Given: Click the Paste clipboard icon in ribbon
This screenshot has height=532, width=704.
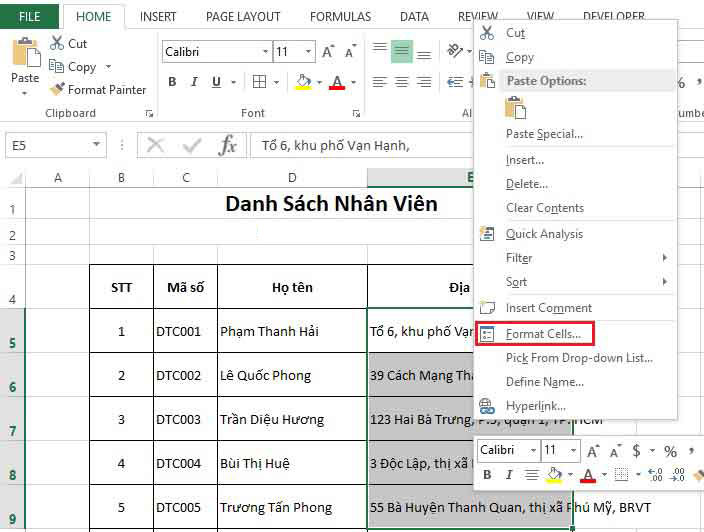Looking at the screenshot, I should (x=26, y=53).
